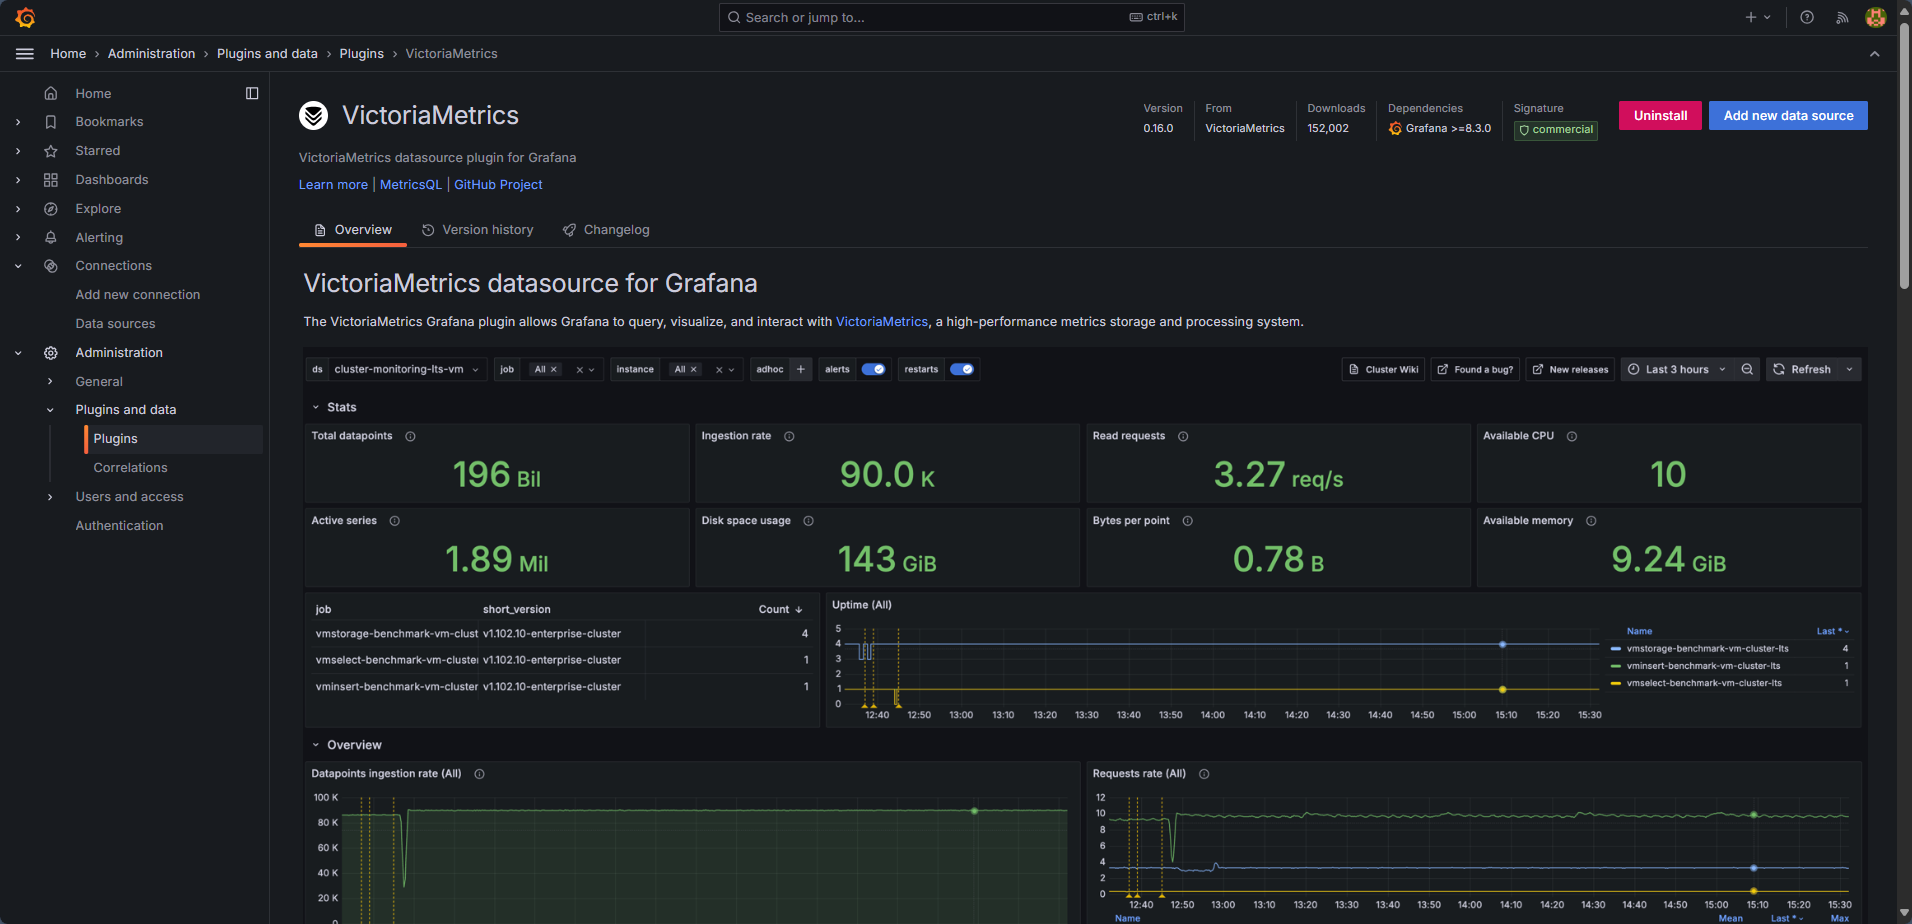Collapse the navigation with the hamburger icon
Screen dimensions: 1912x924
(24, 54)
